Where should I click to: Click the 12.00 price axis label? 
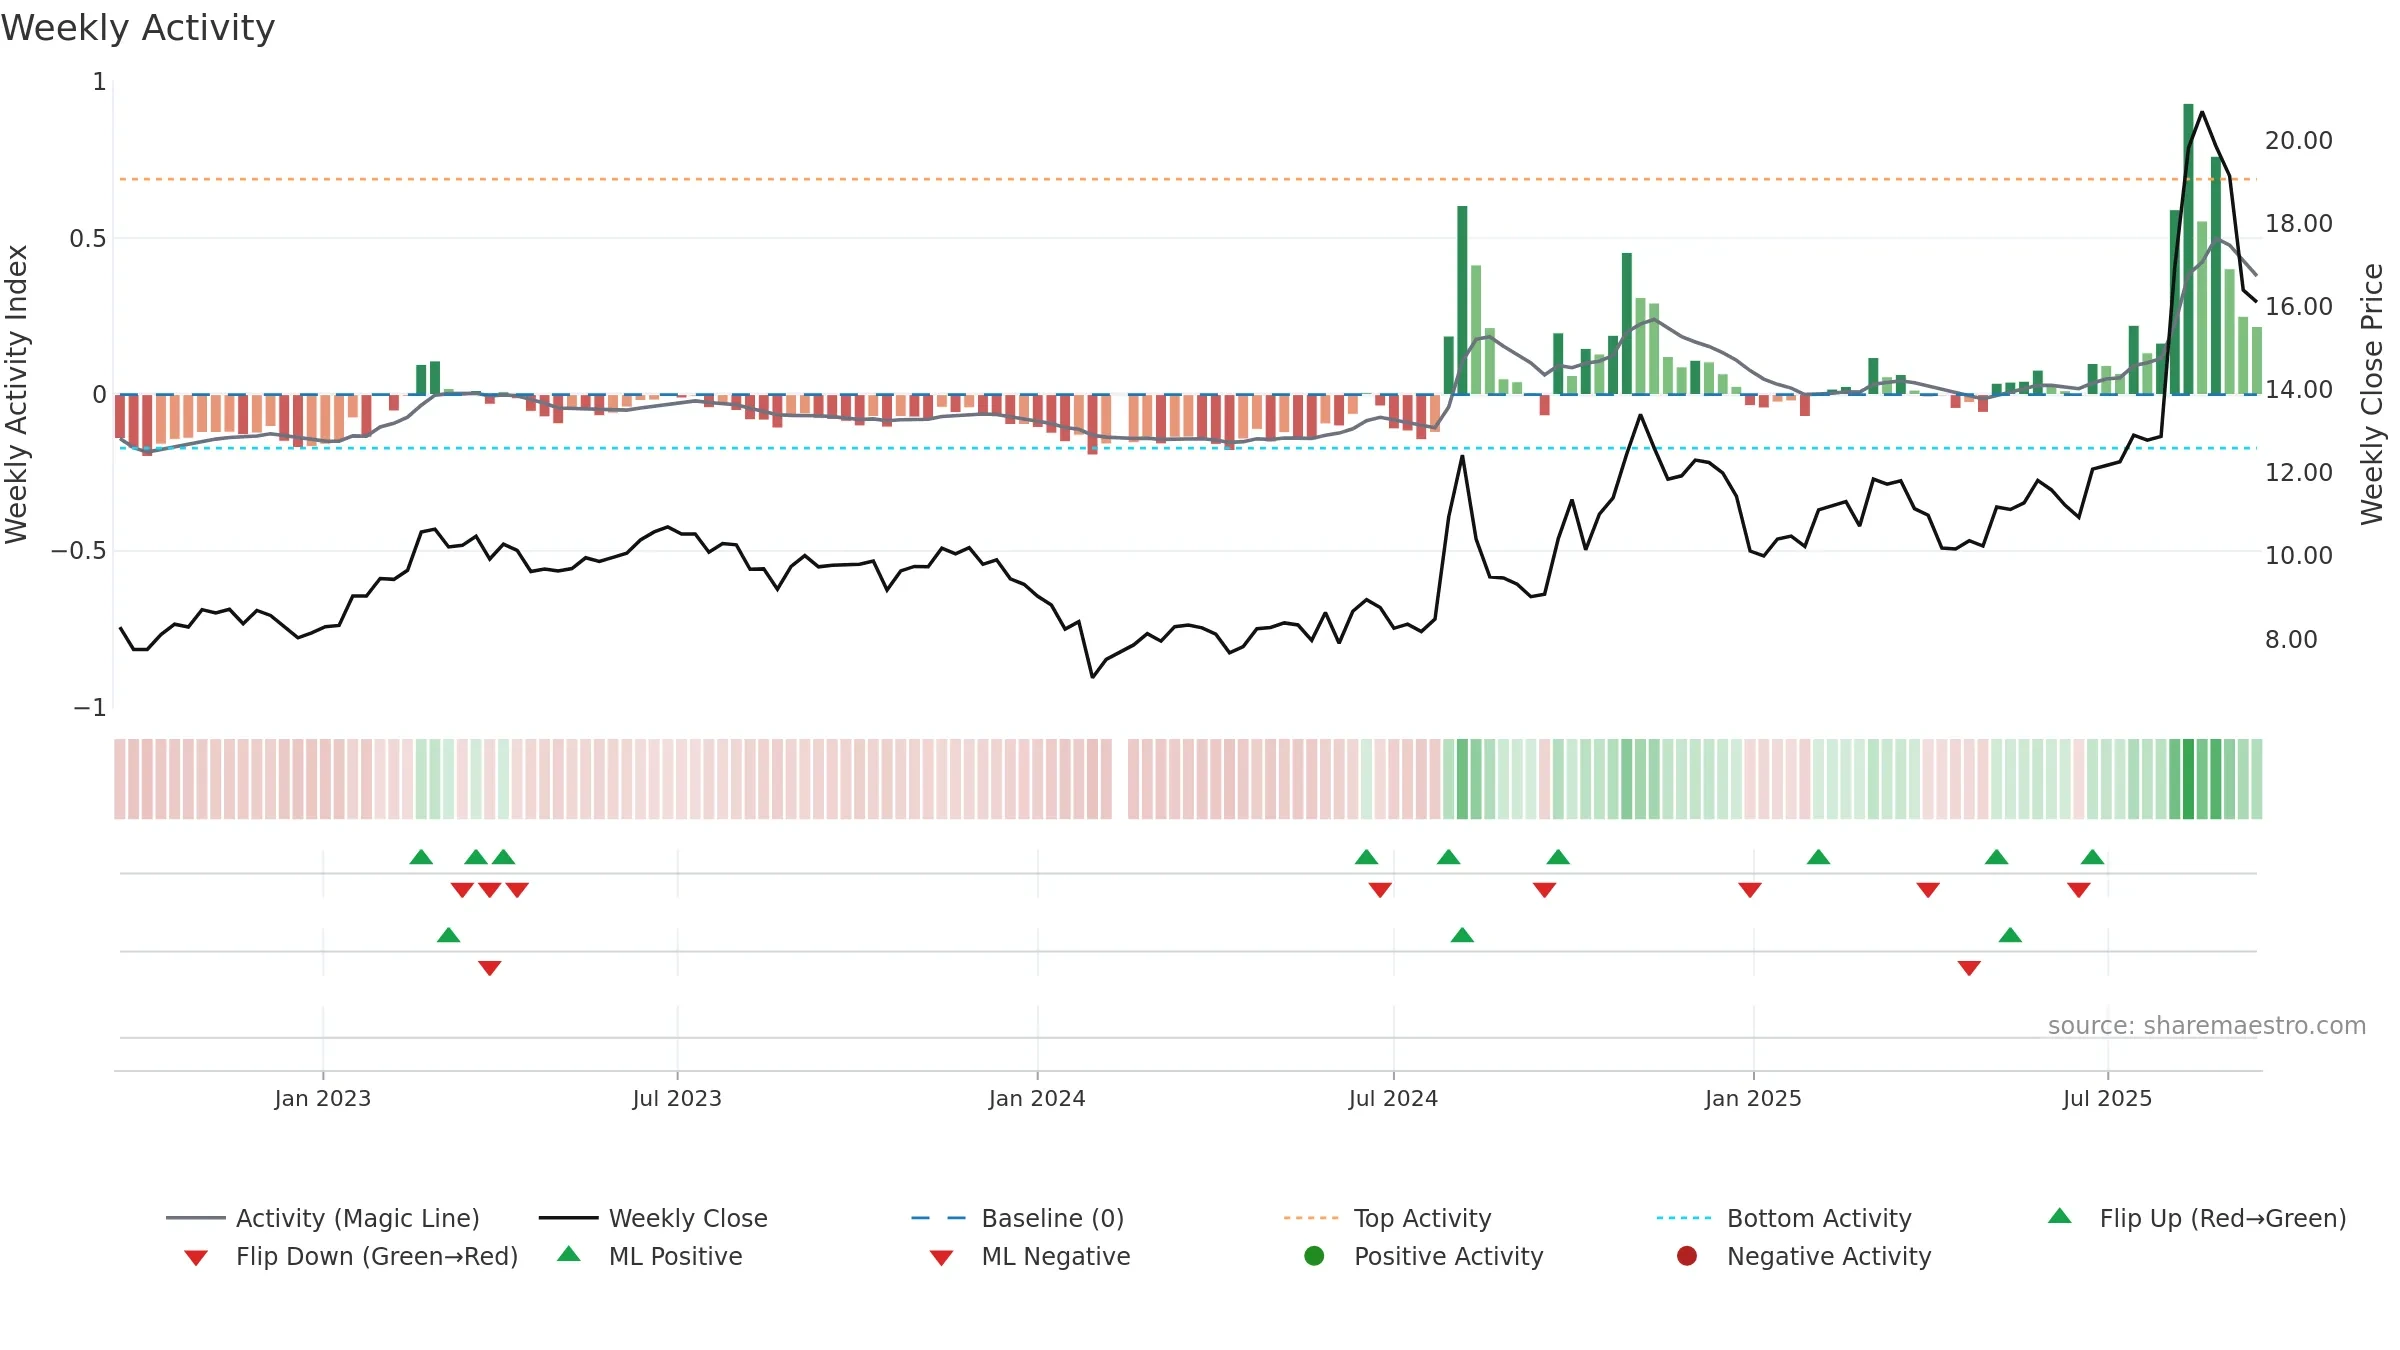pos(2299,473)
